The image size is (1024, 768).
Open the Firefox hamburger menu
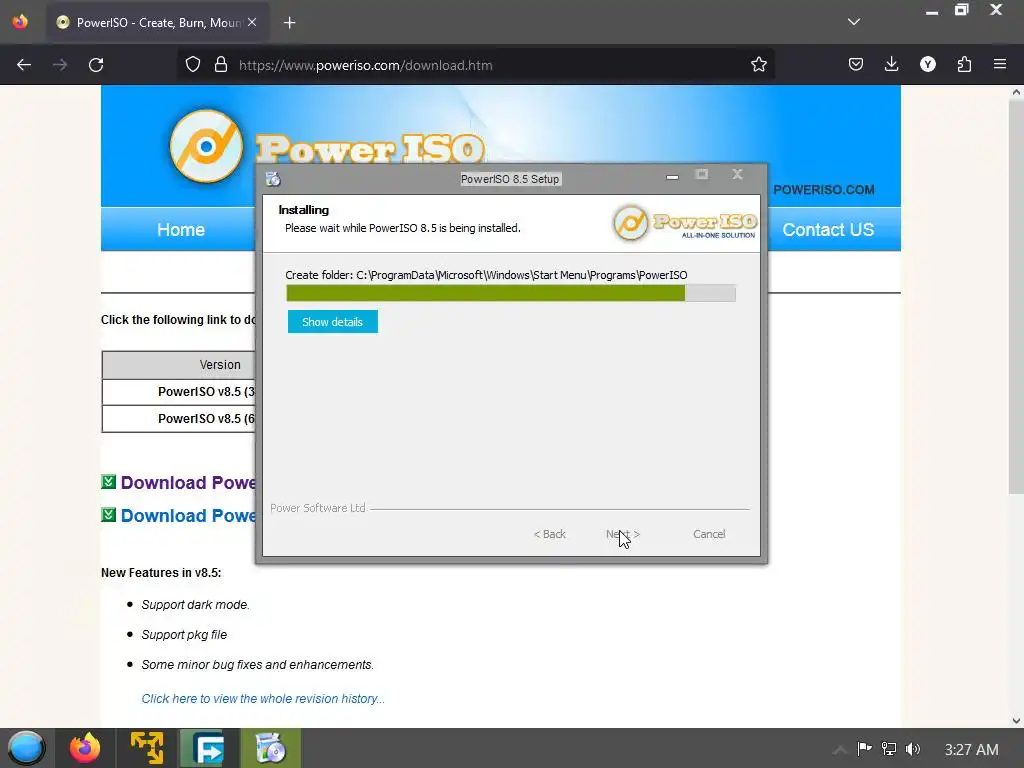click(x=1000, y=65)
